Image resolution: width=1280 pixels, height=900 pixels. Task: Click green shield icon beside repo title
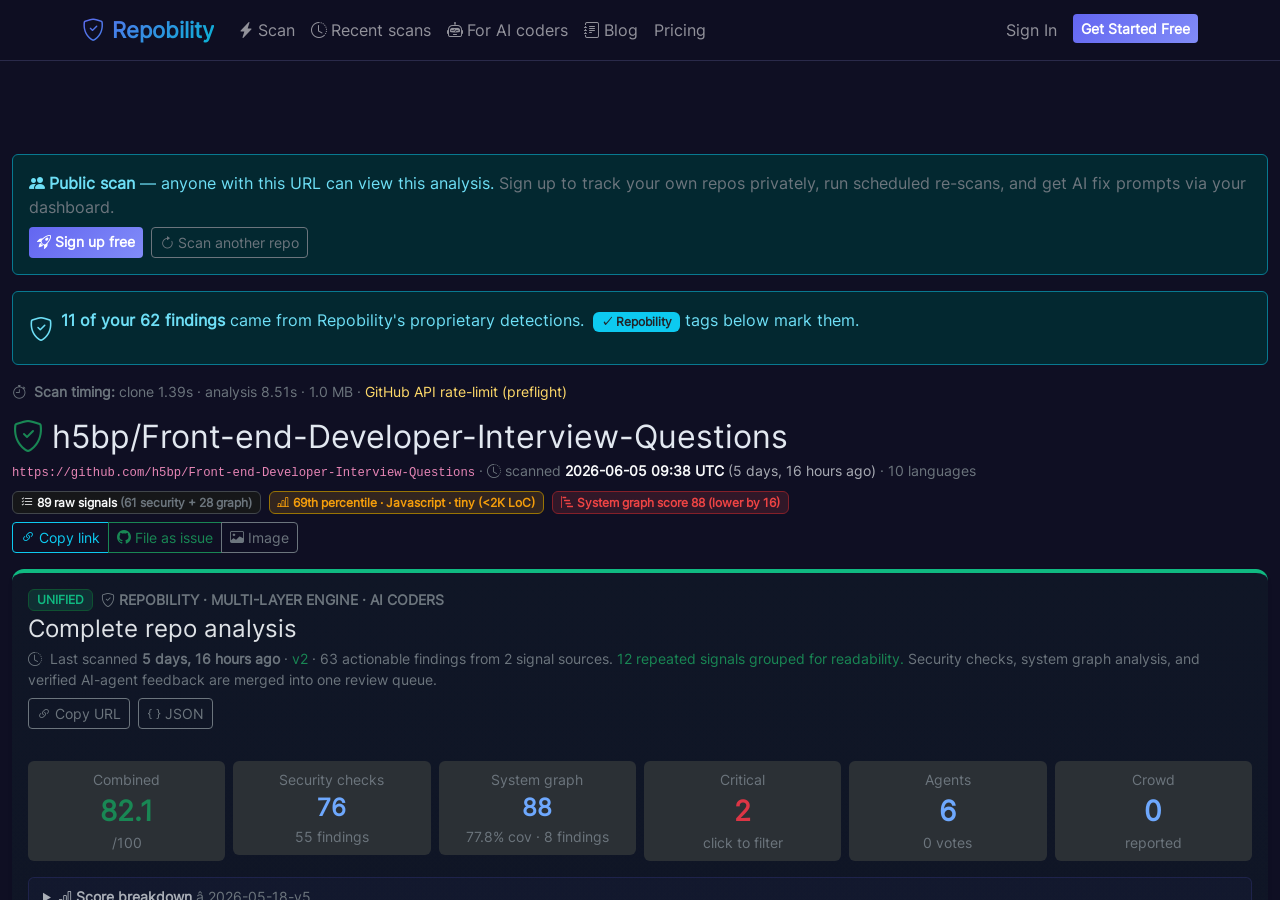[27, 436]
